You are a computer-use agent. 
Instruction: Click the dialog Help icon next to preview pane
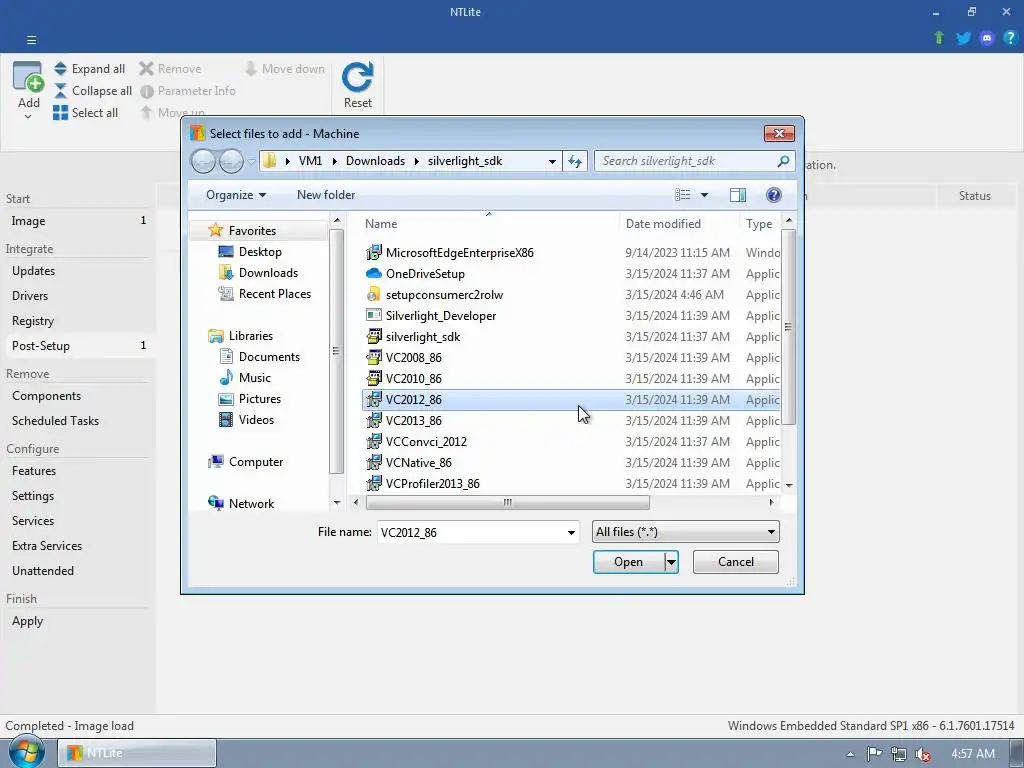[x=773, y=195]
